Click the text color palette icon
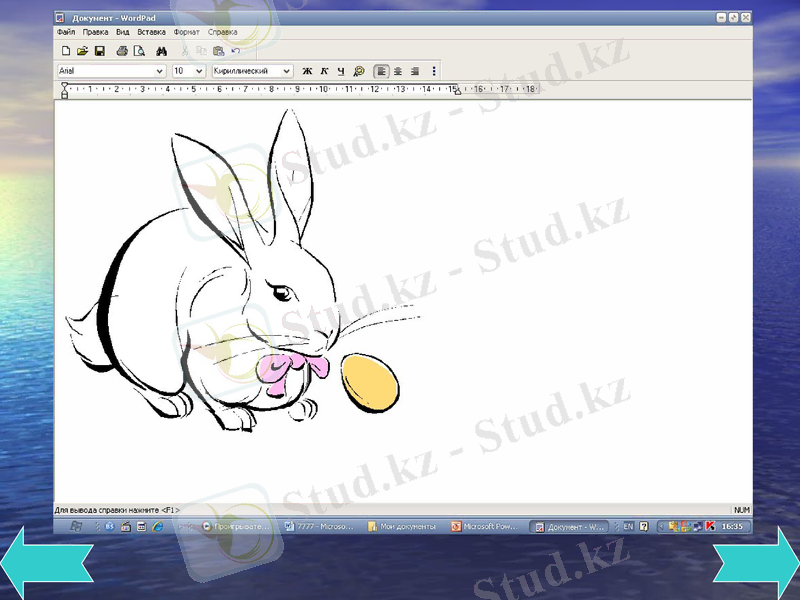Image resolution: width=800 pixels, height=600 pixels. [359, 71]
